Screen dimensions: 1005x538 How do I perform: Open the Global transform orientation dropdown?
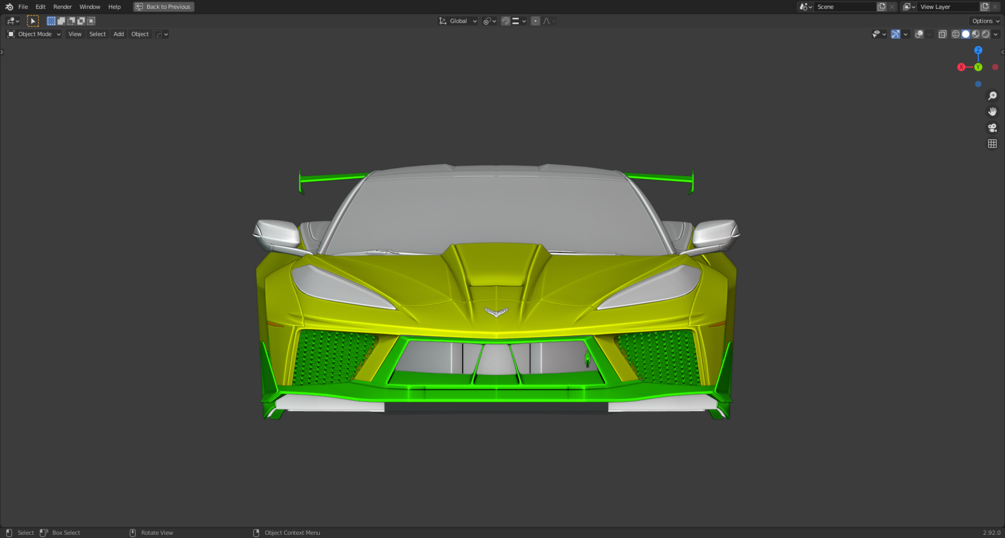pos(458,21)
